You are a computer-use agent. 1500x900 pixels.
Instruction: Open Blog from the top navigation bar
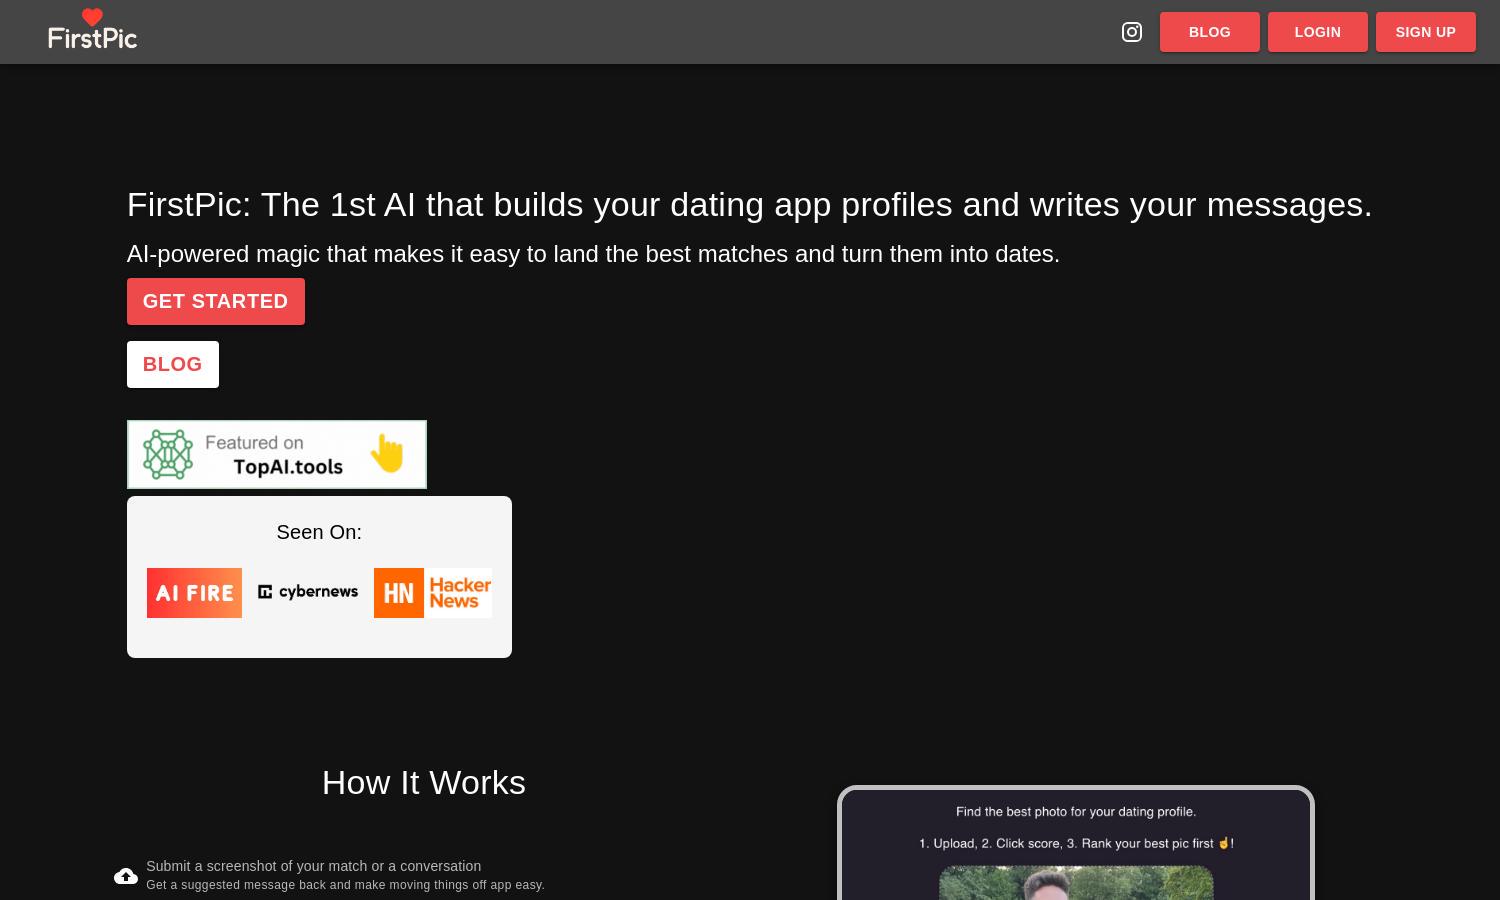(1210, 32)
